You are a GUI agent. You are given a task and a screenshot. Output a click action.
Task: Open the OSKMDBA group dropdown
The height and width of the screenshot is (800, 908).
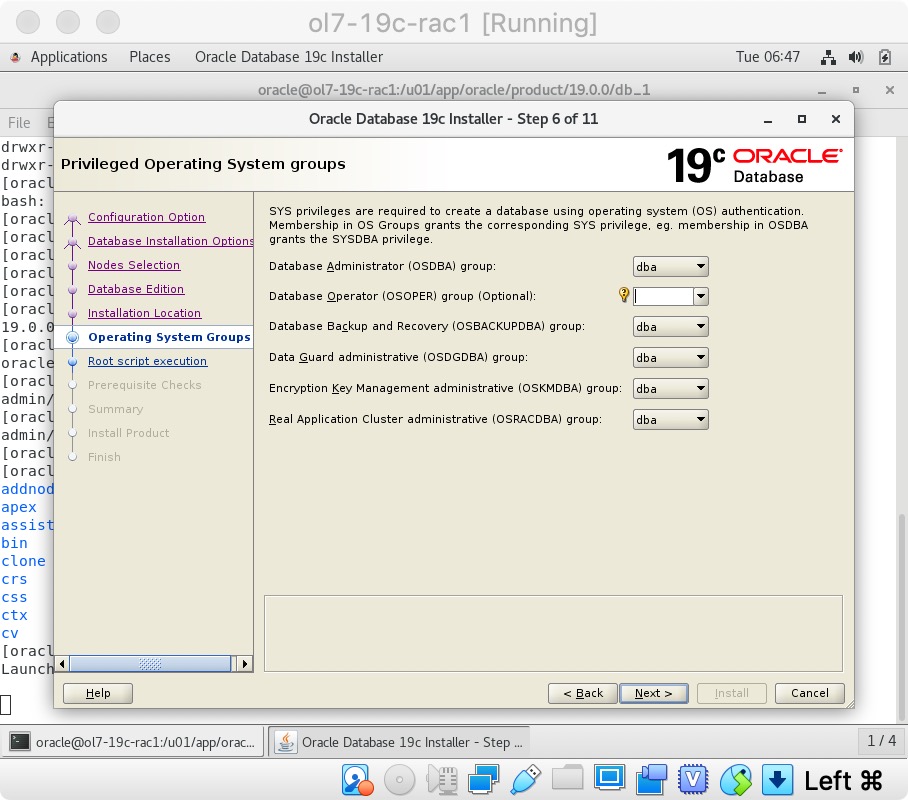(671, 389)
